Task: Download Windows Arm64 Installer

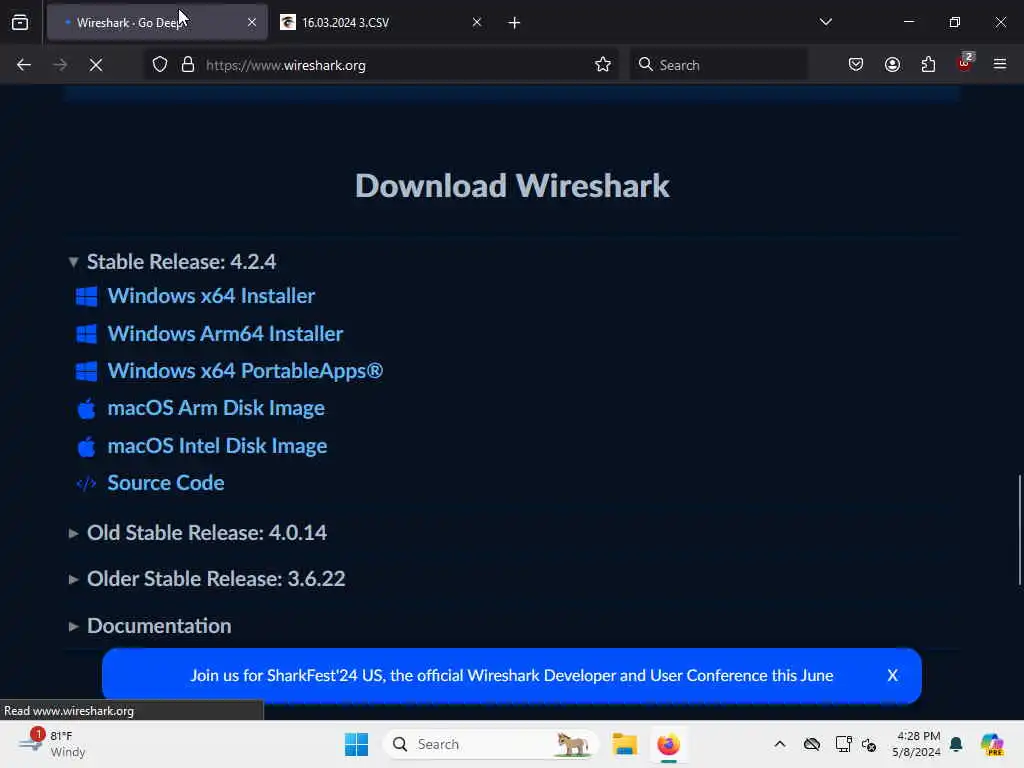Action: click(225, 334)
